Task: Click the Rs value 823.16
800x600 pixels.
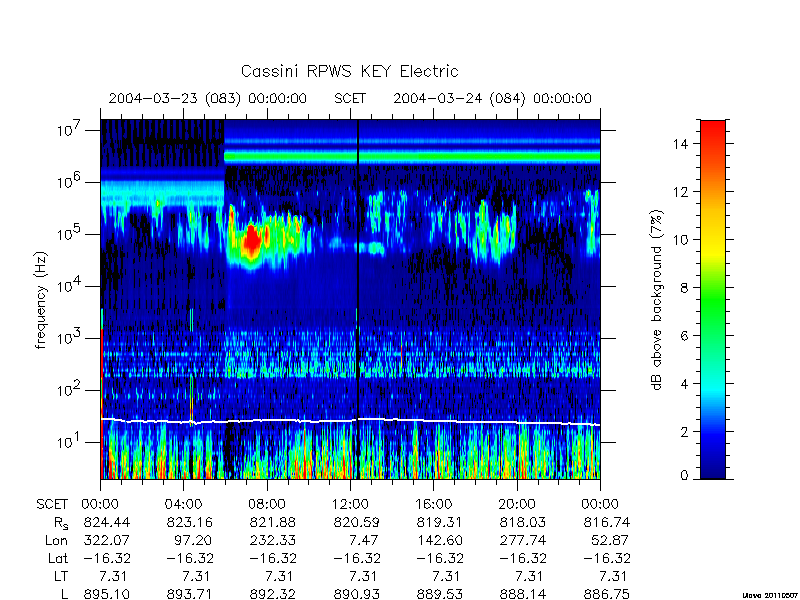Action: click(x=190, y=522)
